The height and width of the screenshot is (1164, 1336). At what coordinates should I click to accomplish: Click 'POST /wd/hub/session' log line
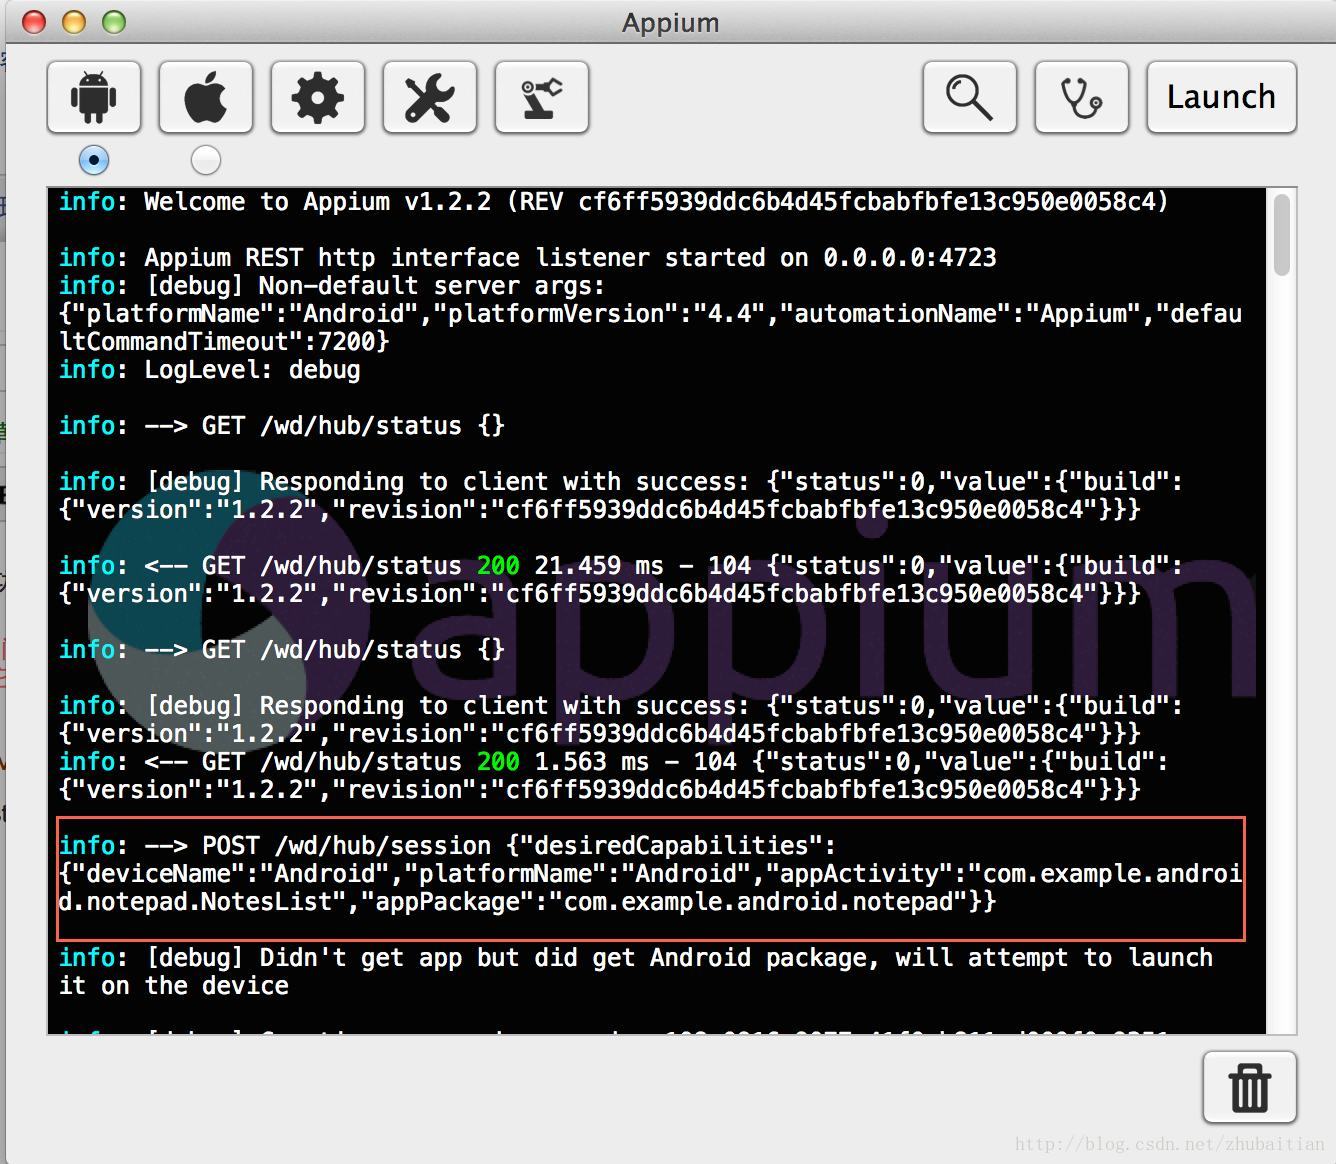[650, 873]
